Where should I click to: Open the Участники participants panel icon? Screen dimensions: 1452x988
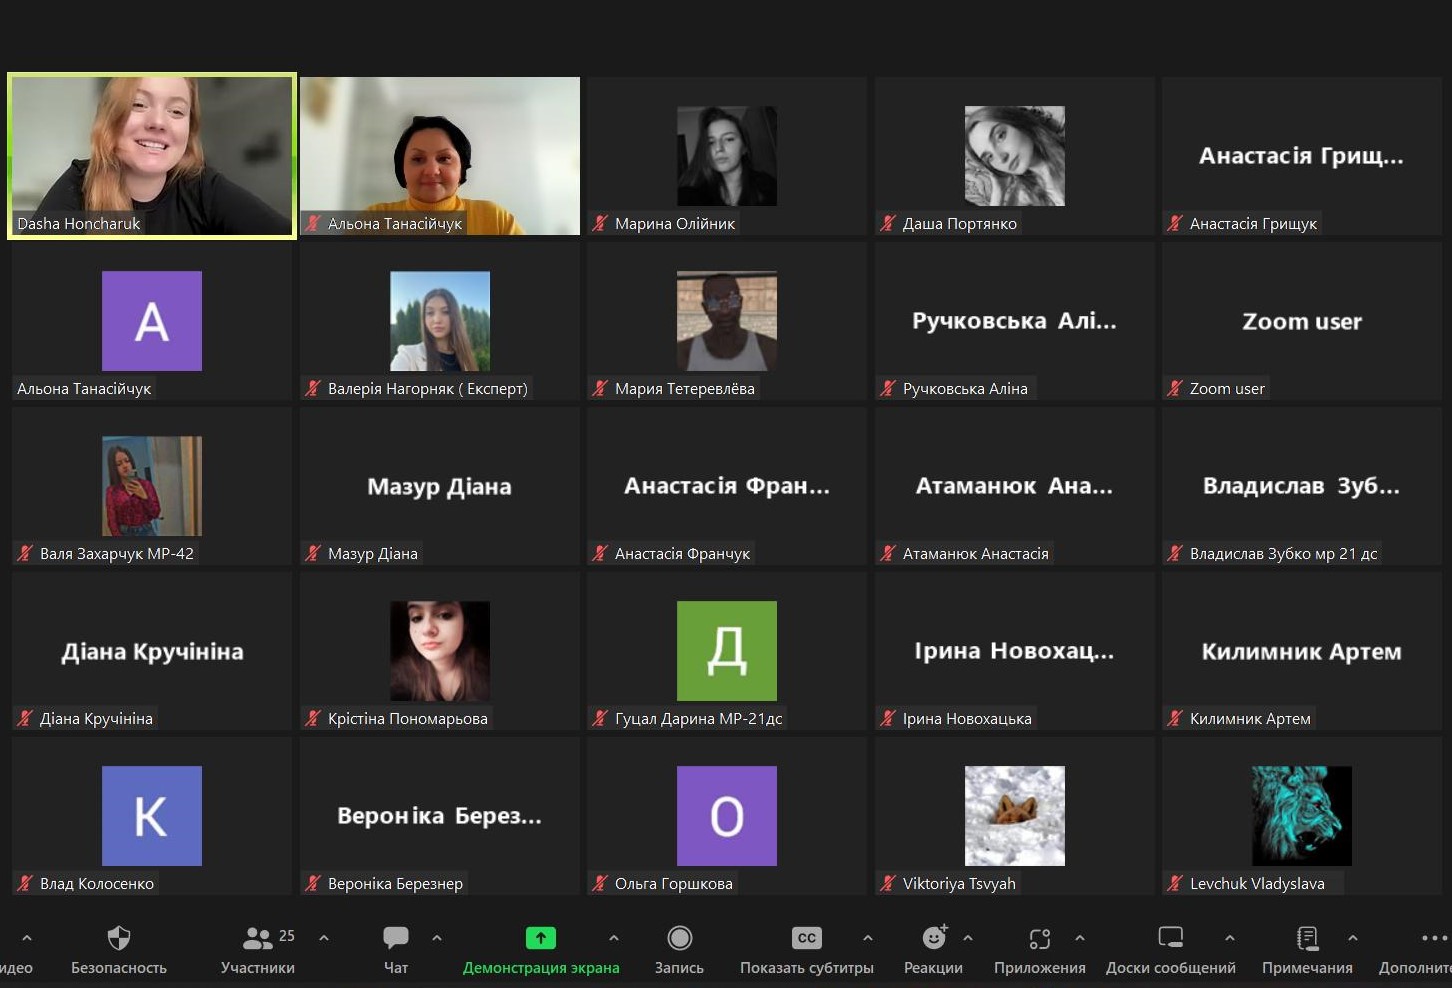coord(257,938)
